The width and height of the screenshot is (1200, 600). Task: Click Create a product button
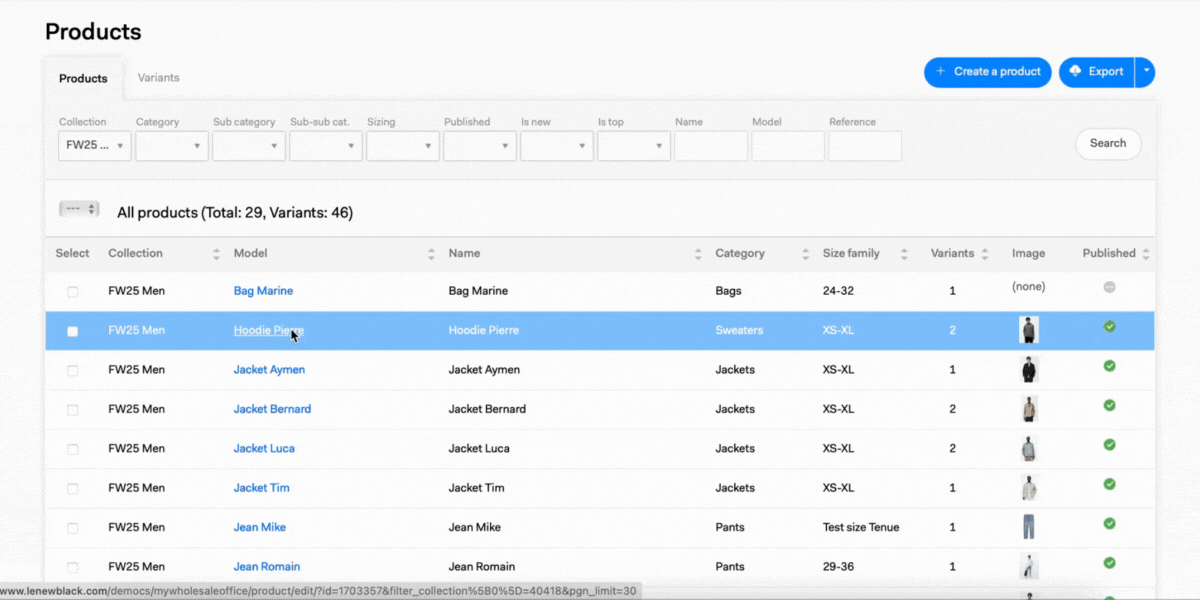pos(988,72)
